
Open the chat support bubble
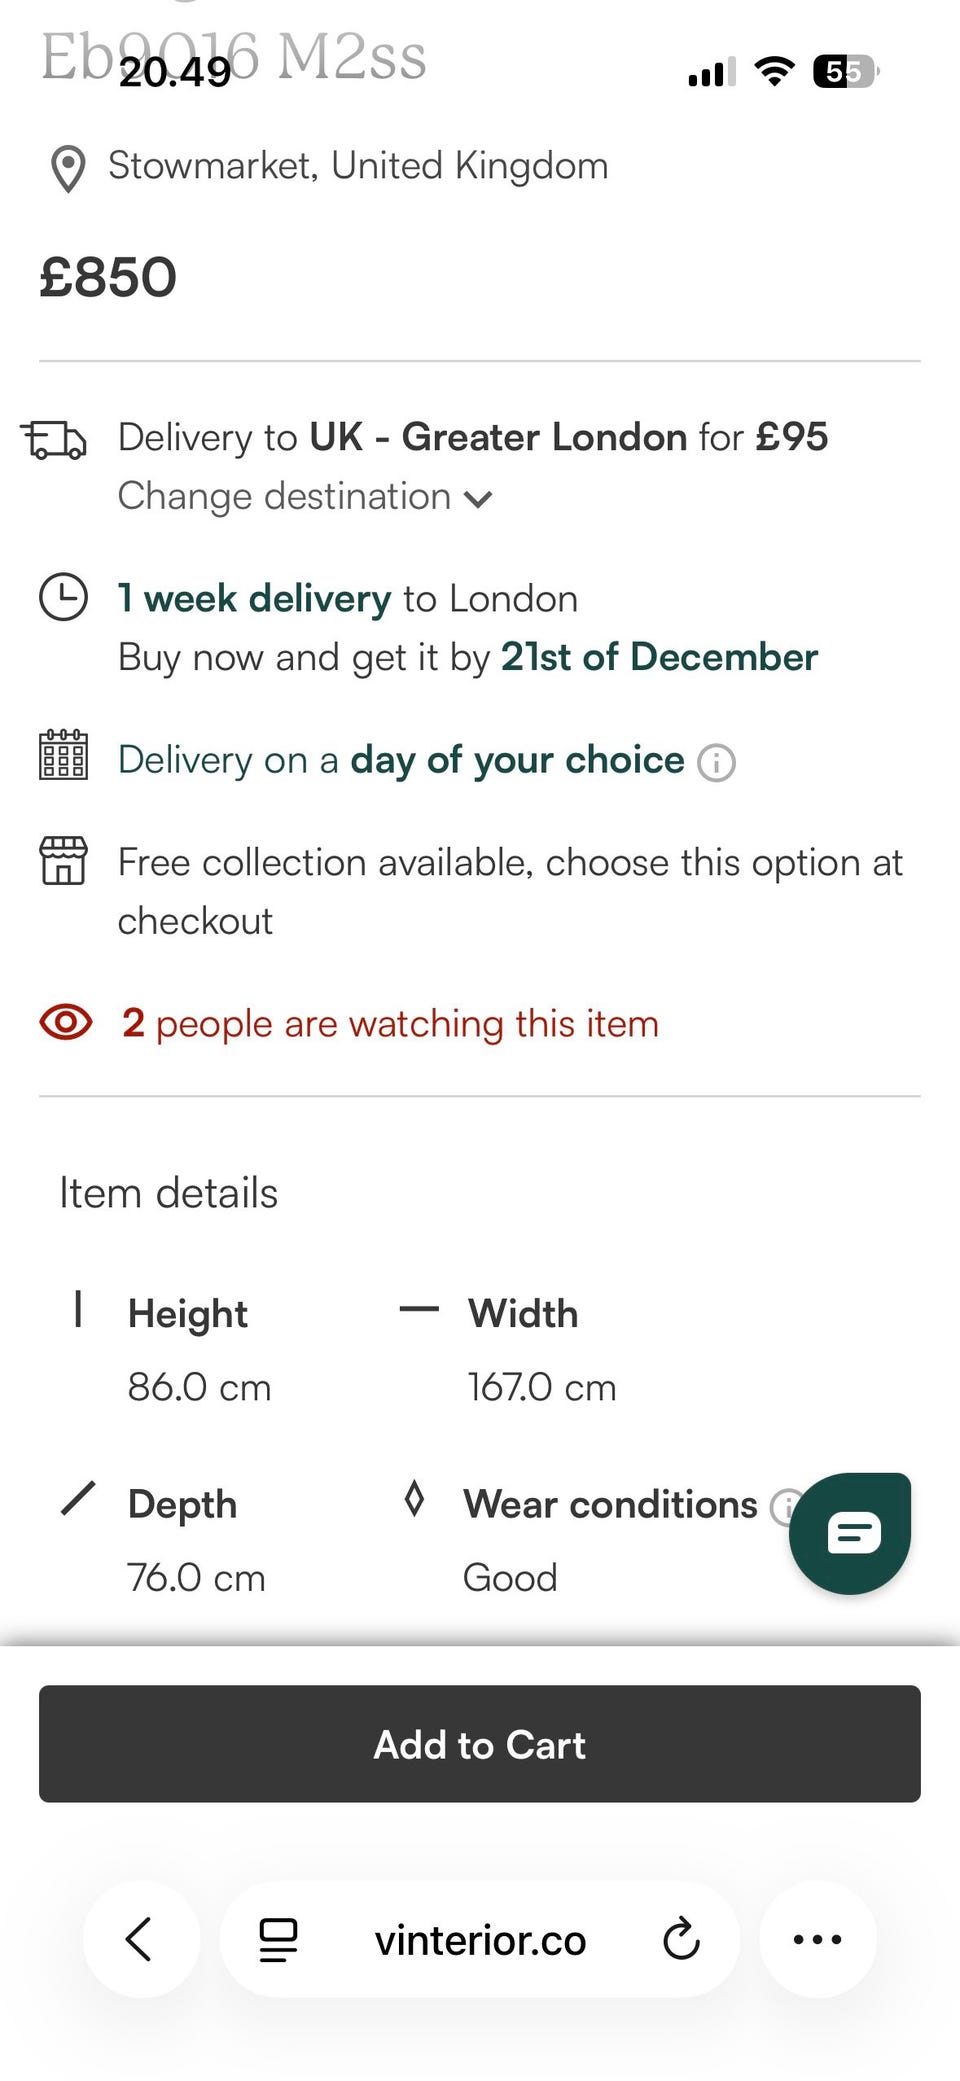(x=850, y=1533)
